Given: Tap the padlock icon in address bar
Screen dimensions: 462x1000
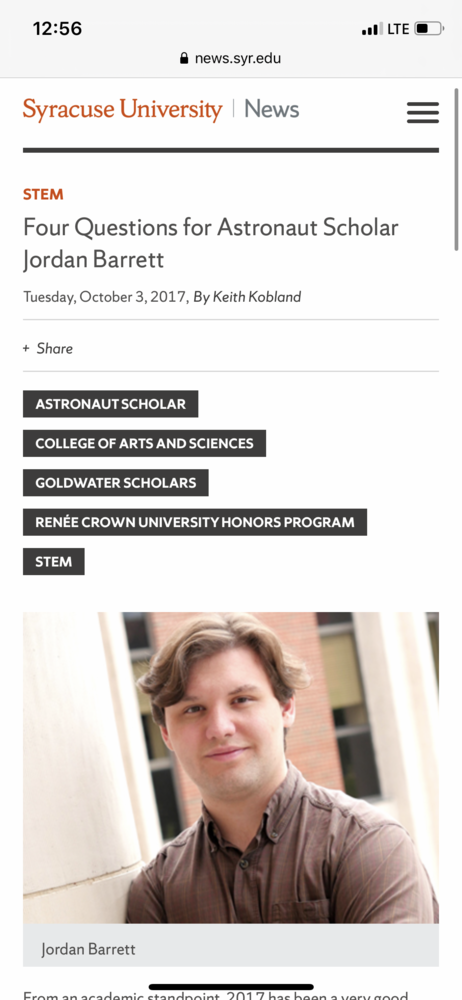Looking at the screenshot, I should 184,58.
